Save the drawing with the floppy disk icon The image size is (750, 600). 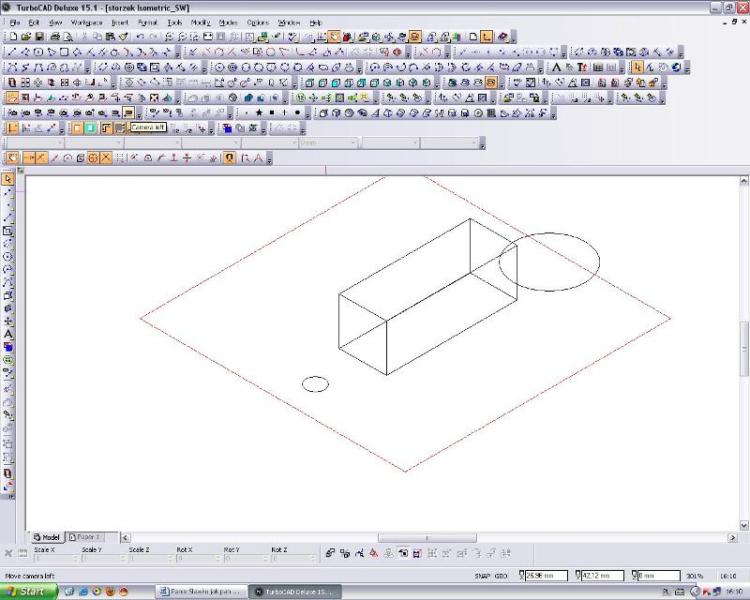coord(38,37)
